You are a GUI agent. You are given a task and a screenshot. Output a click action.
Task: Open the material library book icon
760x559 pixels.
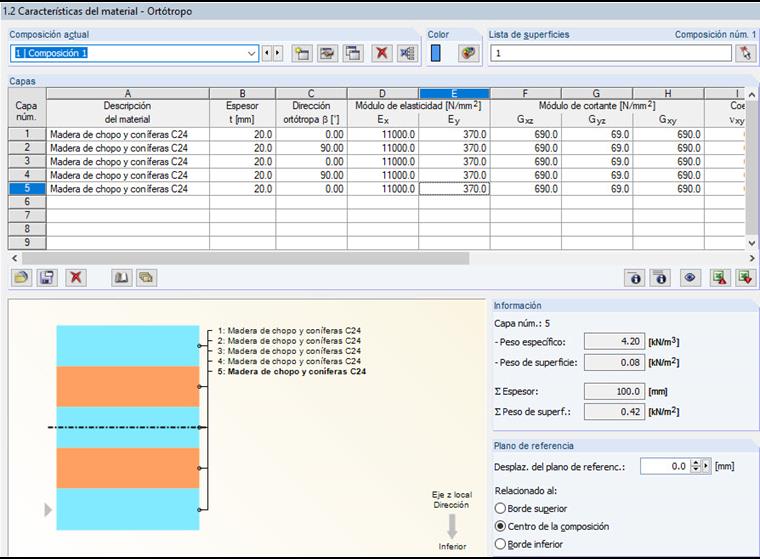pos(120,277)
